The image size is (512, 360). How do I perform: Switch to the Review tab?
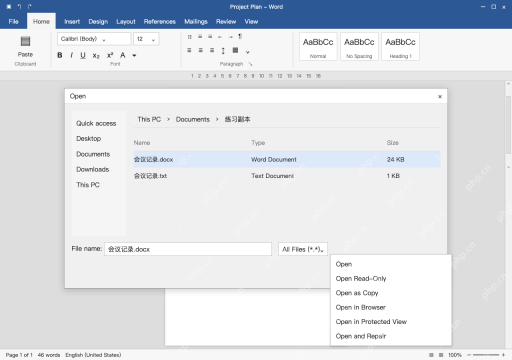click(x=226, y=22)
